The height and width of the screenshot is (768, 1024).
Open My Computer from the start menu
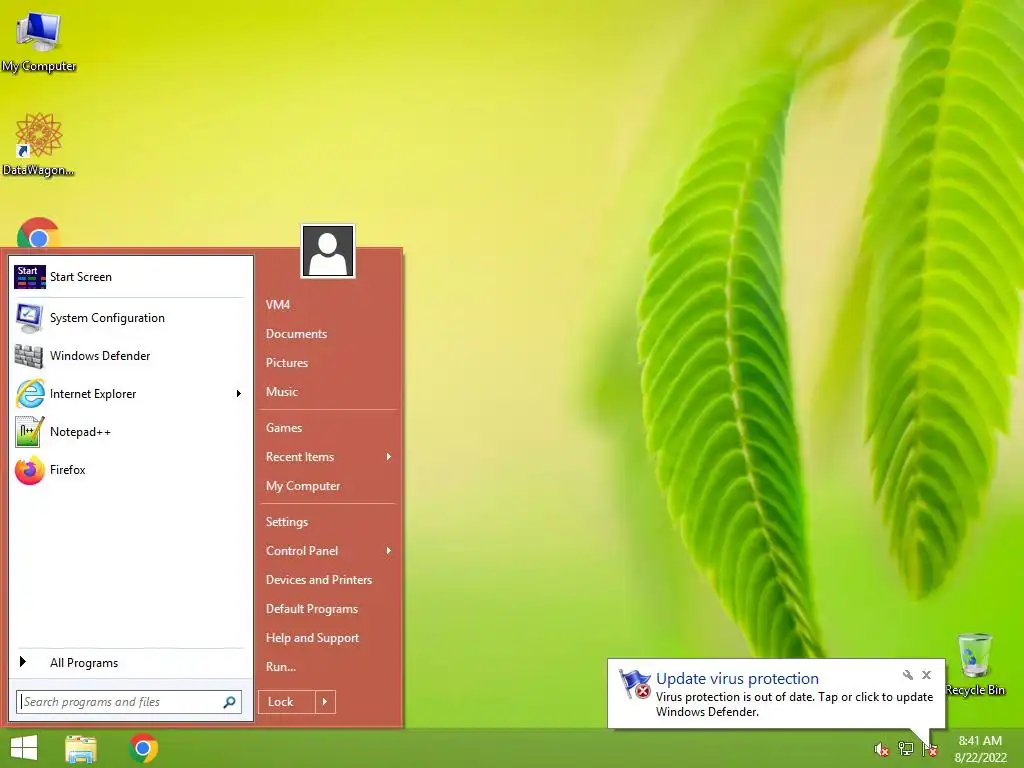point(303,486)
